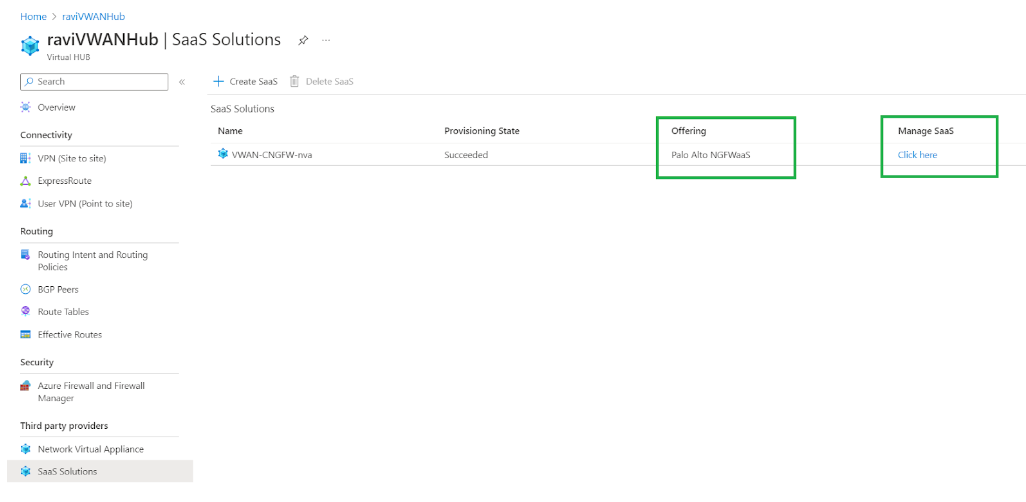Click the Home breadcrumb link
Viewport: 1026px width, 502px height.
pos(33,17)
